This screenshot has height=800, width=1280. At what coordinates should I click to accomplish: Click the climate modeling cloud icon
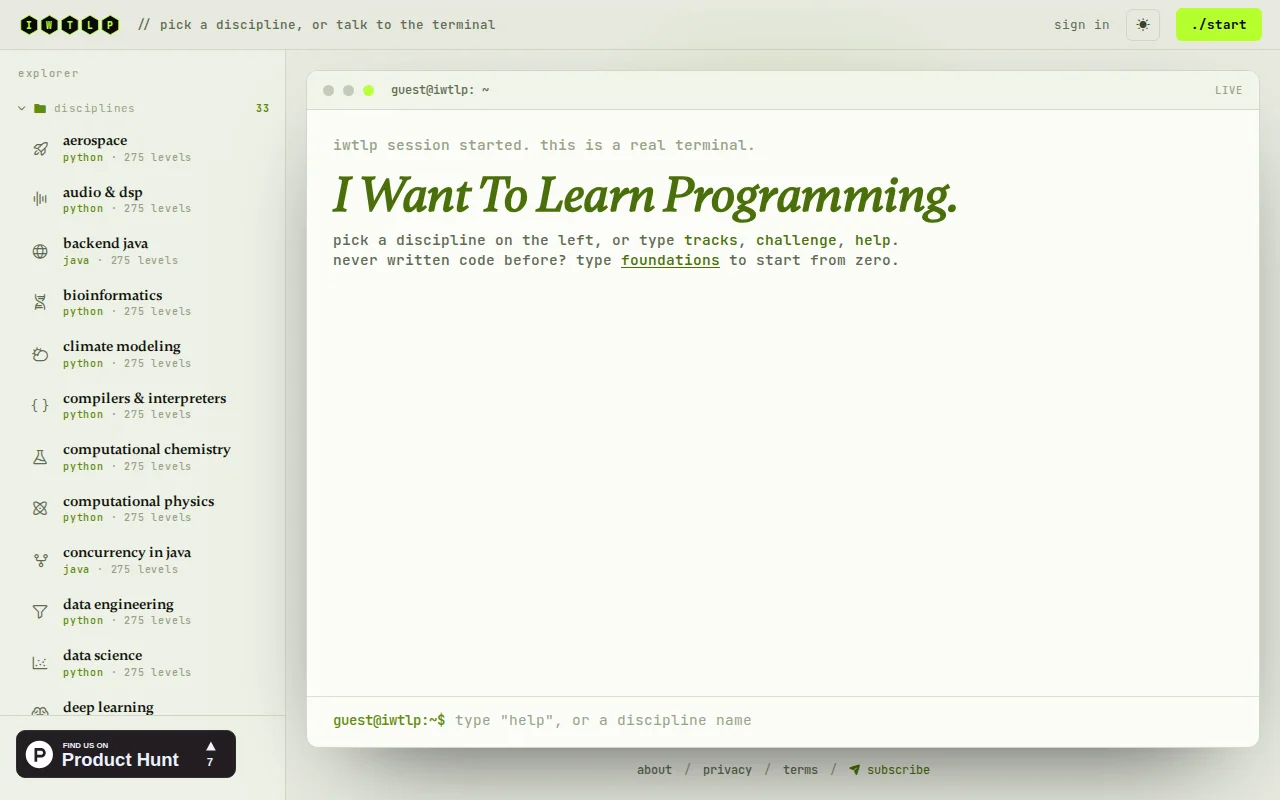[40, 354]
